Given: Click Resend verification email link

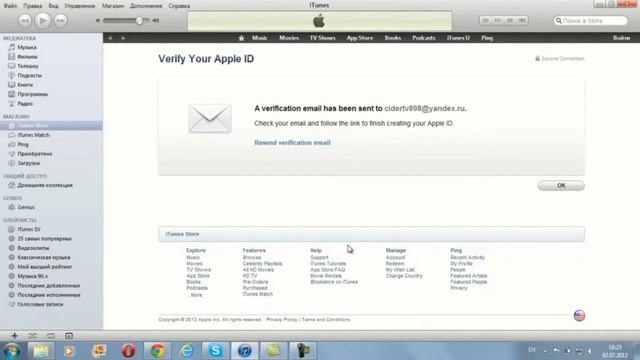Looking at the screenshot, I should click(x=292, y=143).
